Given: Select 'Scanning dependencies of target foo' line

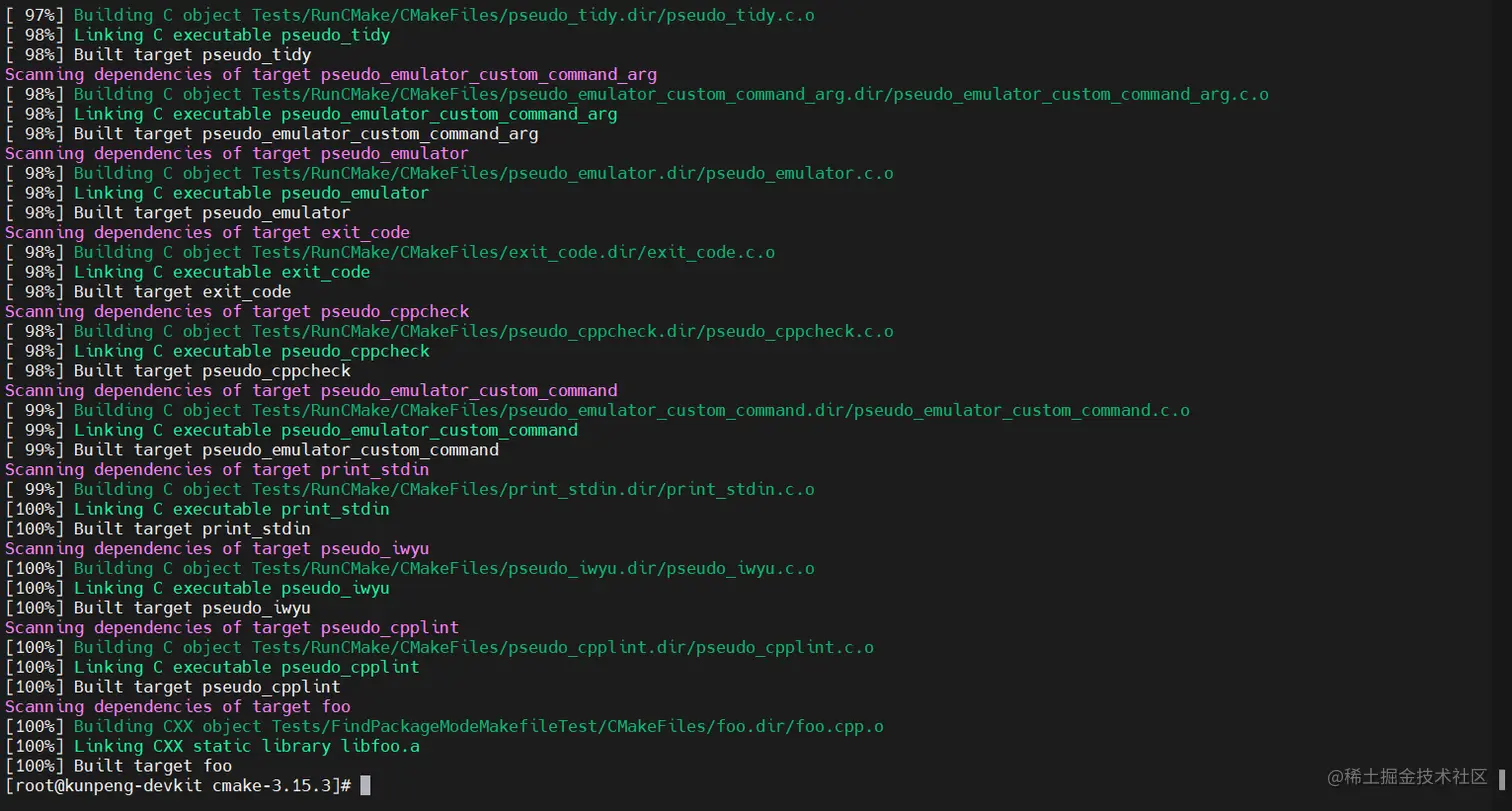Looking at the screenshot, I should pos(178,707).
